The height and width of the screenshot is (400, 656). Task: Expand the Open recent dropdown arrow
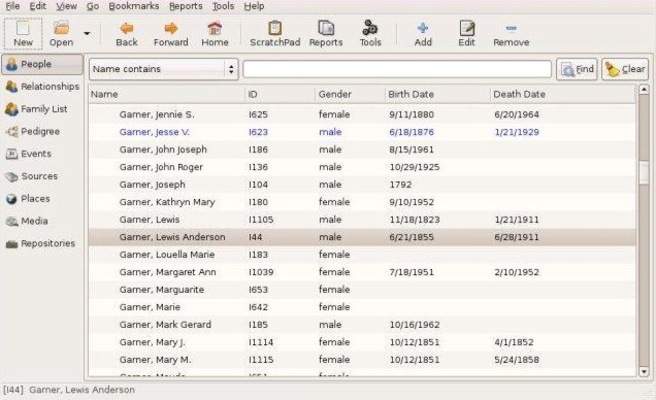[87, 33]
